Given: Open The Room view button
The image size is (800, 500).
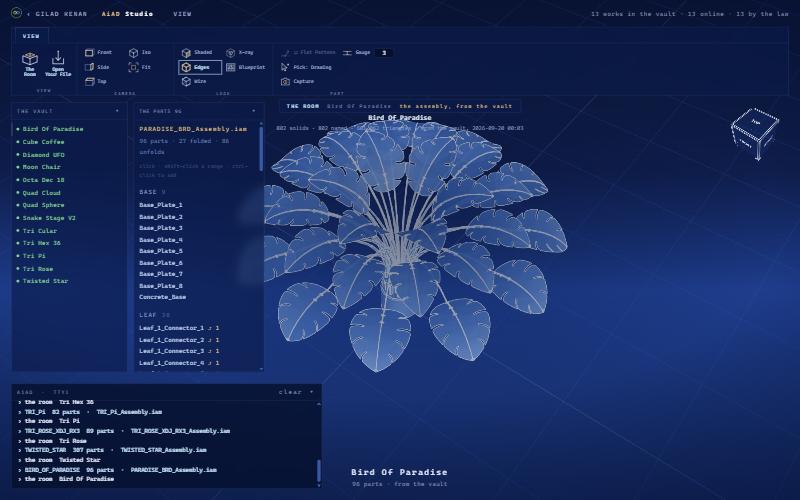Looking at the screenshot, I should click(30, 64).
